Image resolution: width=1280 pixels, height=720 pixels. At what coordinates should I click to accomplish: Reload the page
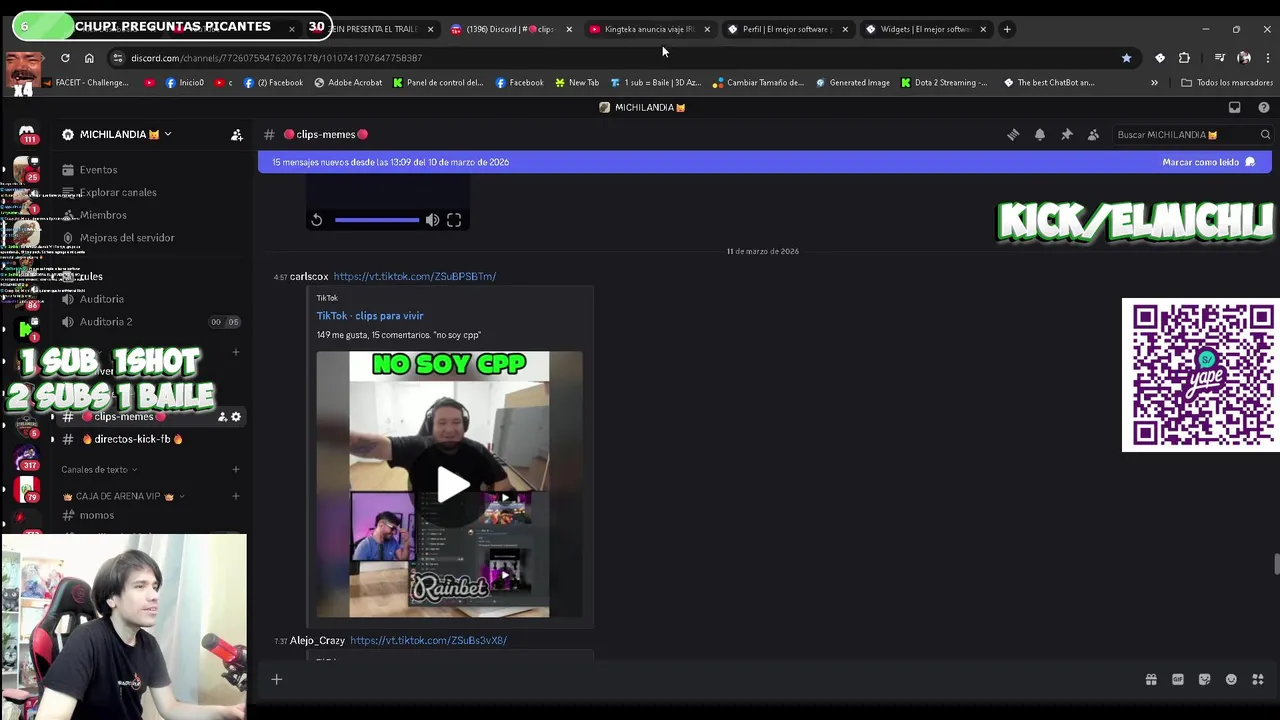coord(65,58)
